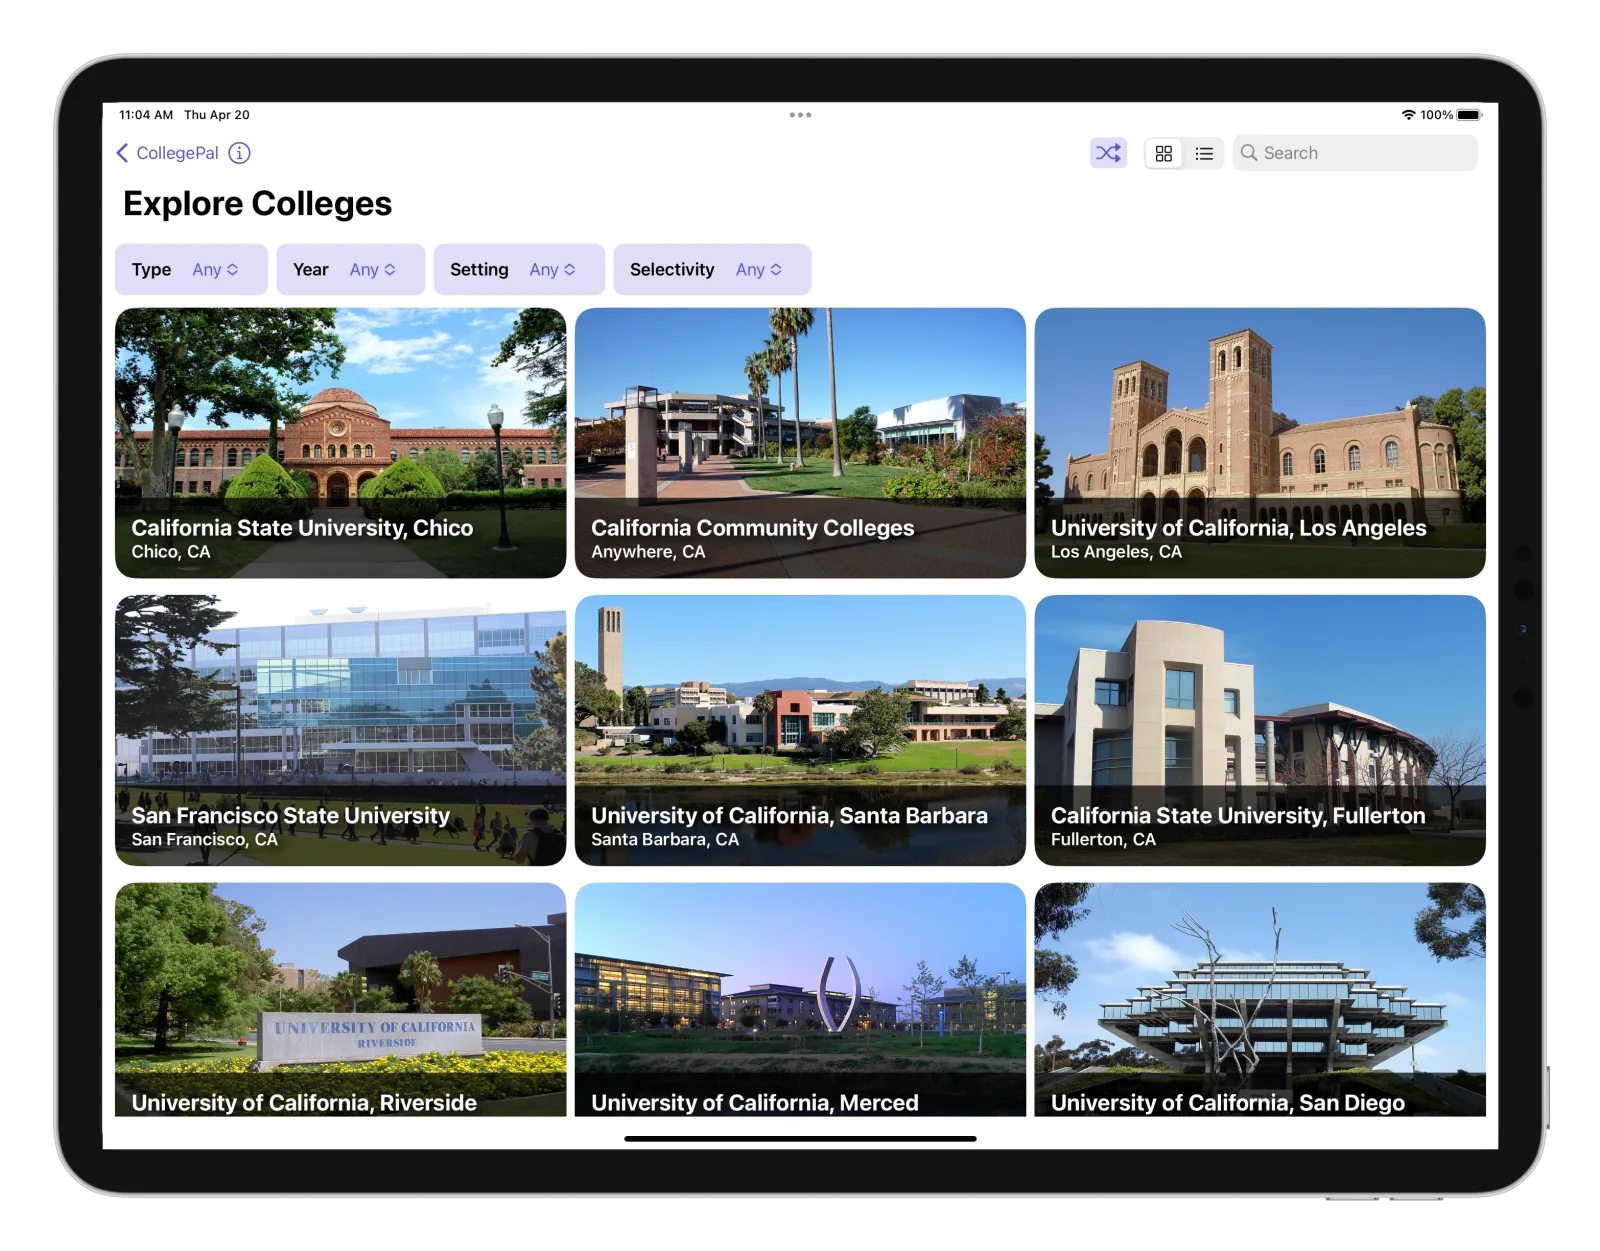Open University of California, Los Angeles card
Screen dimensions: 1600x1251
pyautogui.click(x=1260, y=443)
